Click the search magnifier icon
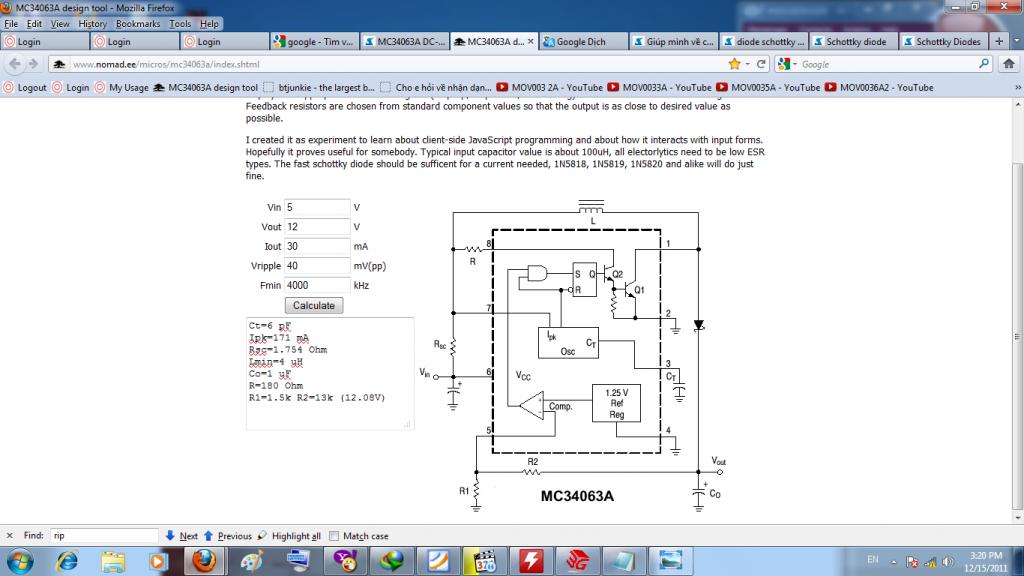Image resolution: width=1024 pixels, height=576 pixels. tap(984, 64)
